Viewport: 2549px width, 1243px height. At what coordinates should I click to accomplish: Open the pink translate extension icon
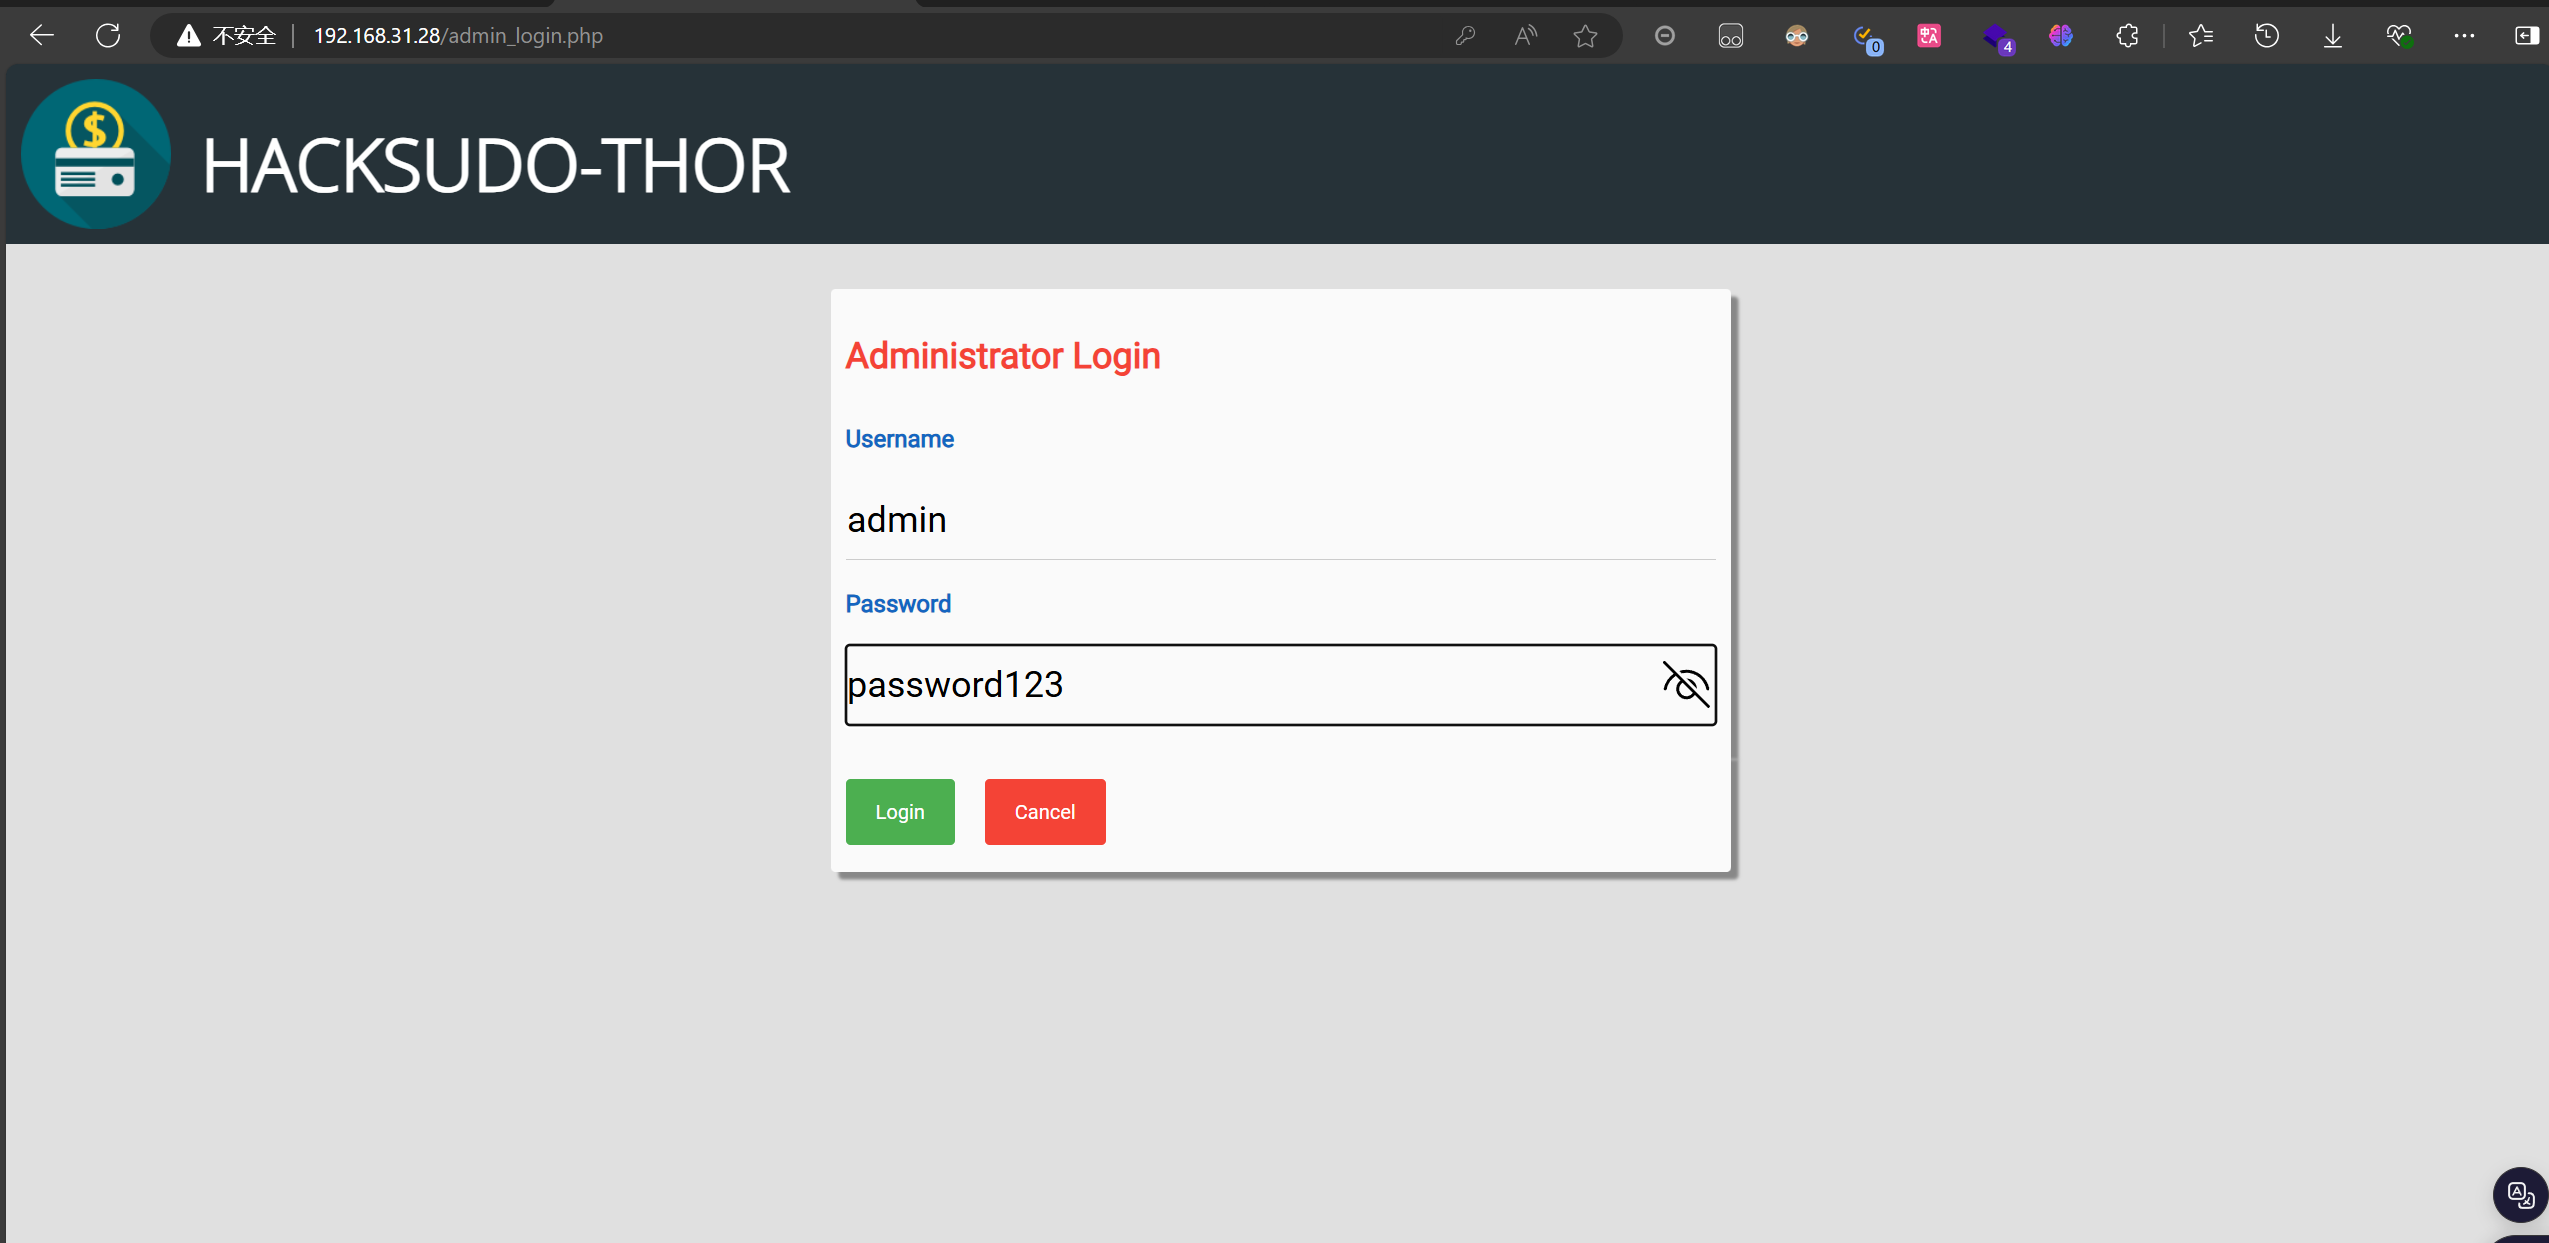[x=1929, y=36]
